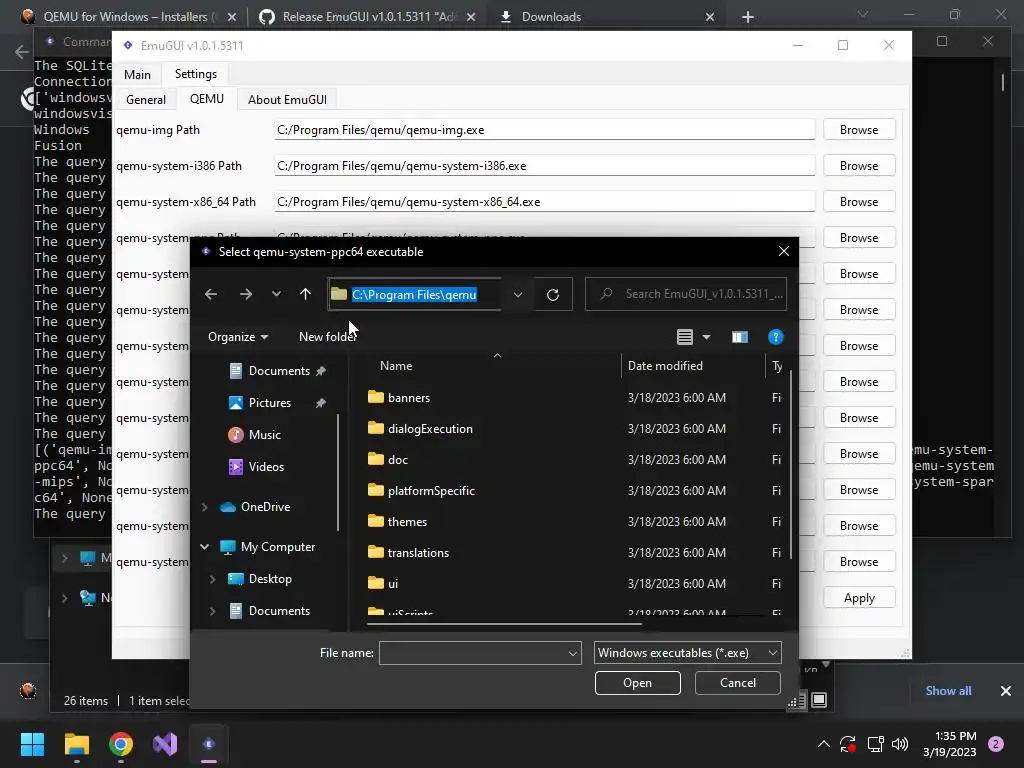The height and width of the screenshot is (768, 1024).
Task: Close the Select qemu-system-ppc64 dialog
Action: pos(784,251)
